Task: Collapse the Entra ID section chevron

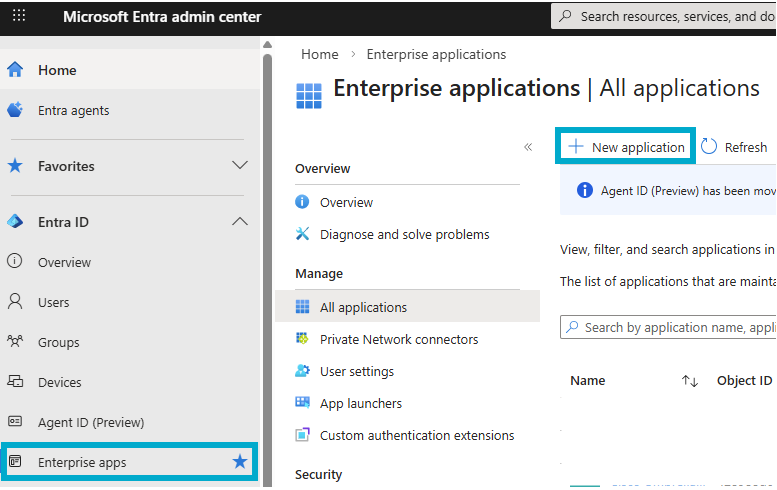Action: tap(240, 221)
